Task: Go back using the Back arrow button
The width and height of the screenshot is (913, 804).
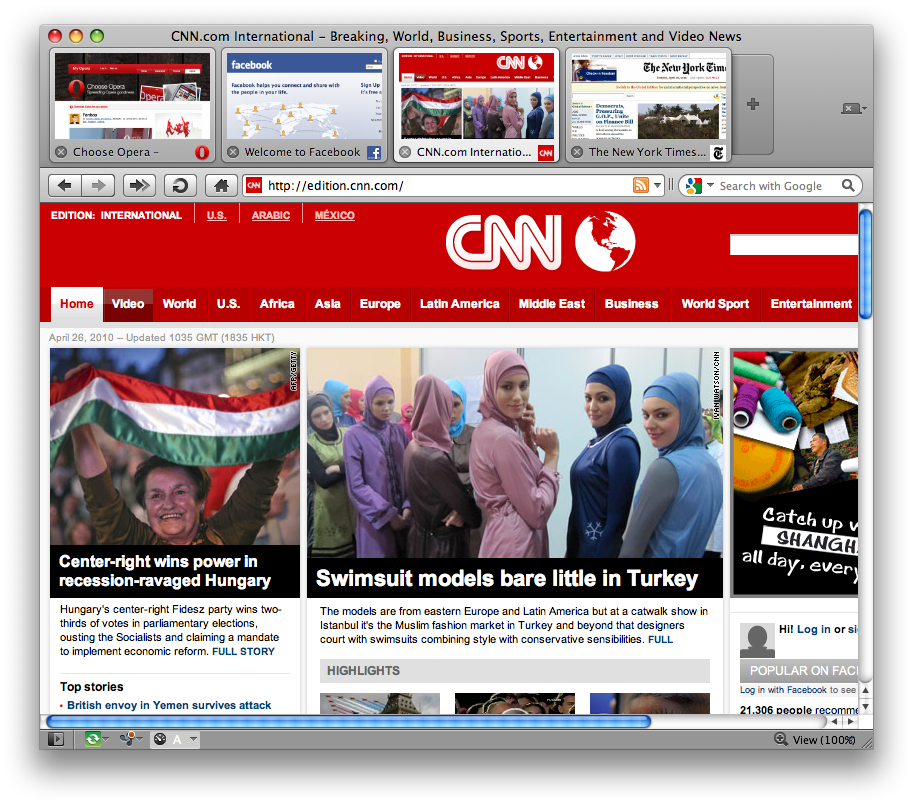Action: coord(65,186)
